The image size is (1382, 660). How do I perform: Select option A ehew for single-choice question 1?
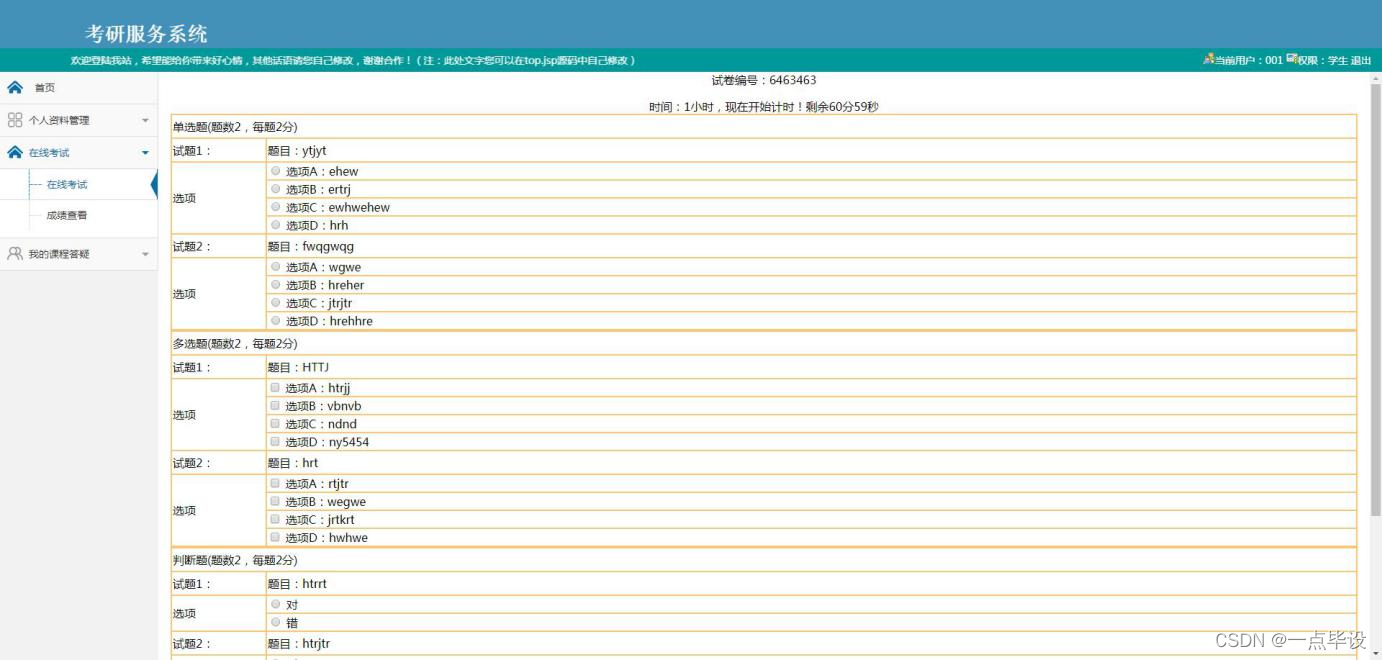(276, 171)
